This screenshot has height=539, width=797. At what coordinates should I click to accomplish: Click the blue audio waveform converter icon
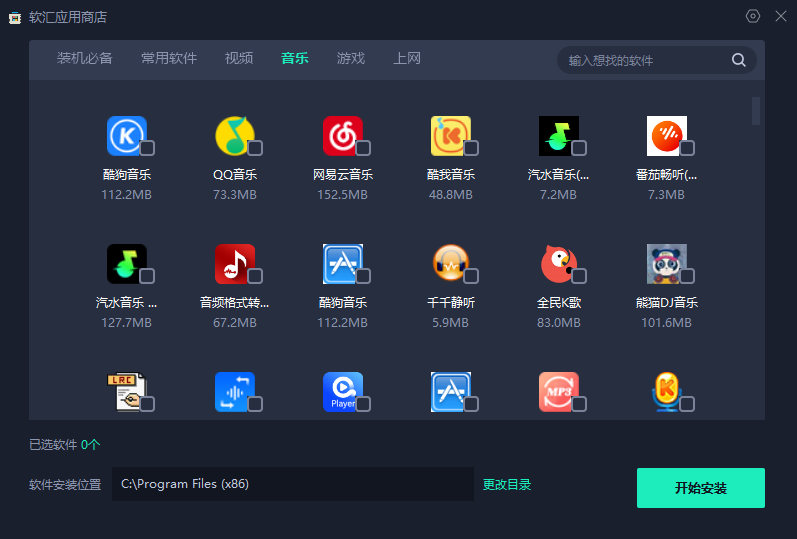coord(234,392)
